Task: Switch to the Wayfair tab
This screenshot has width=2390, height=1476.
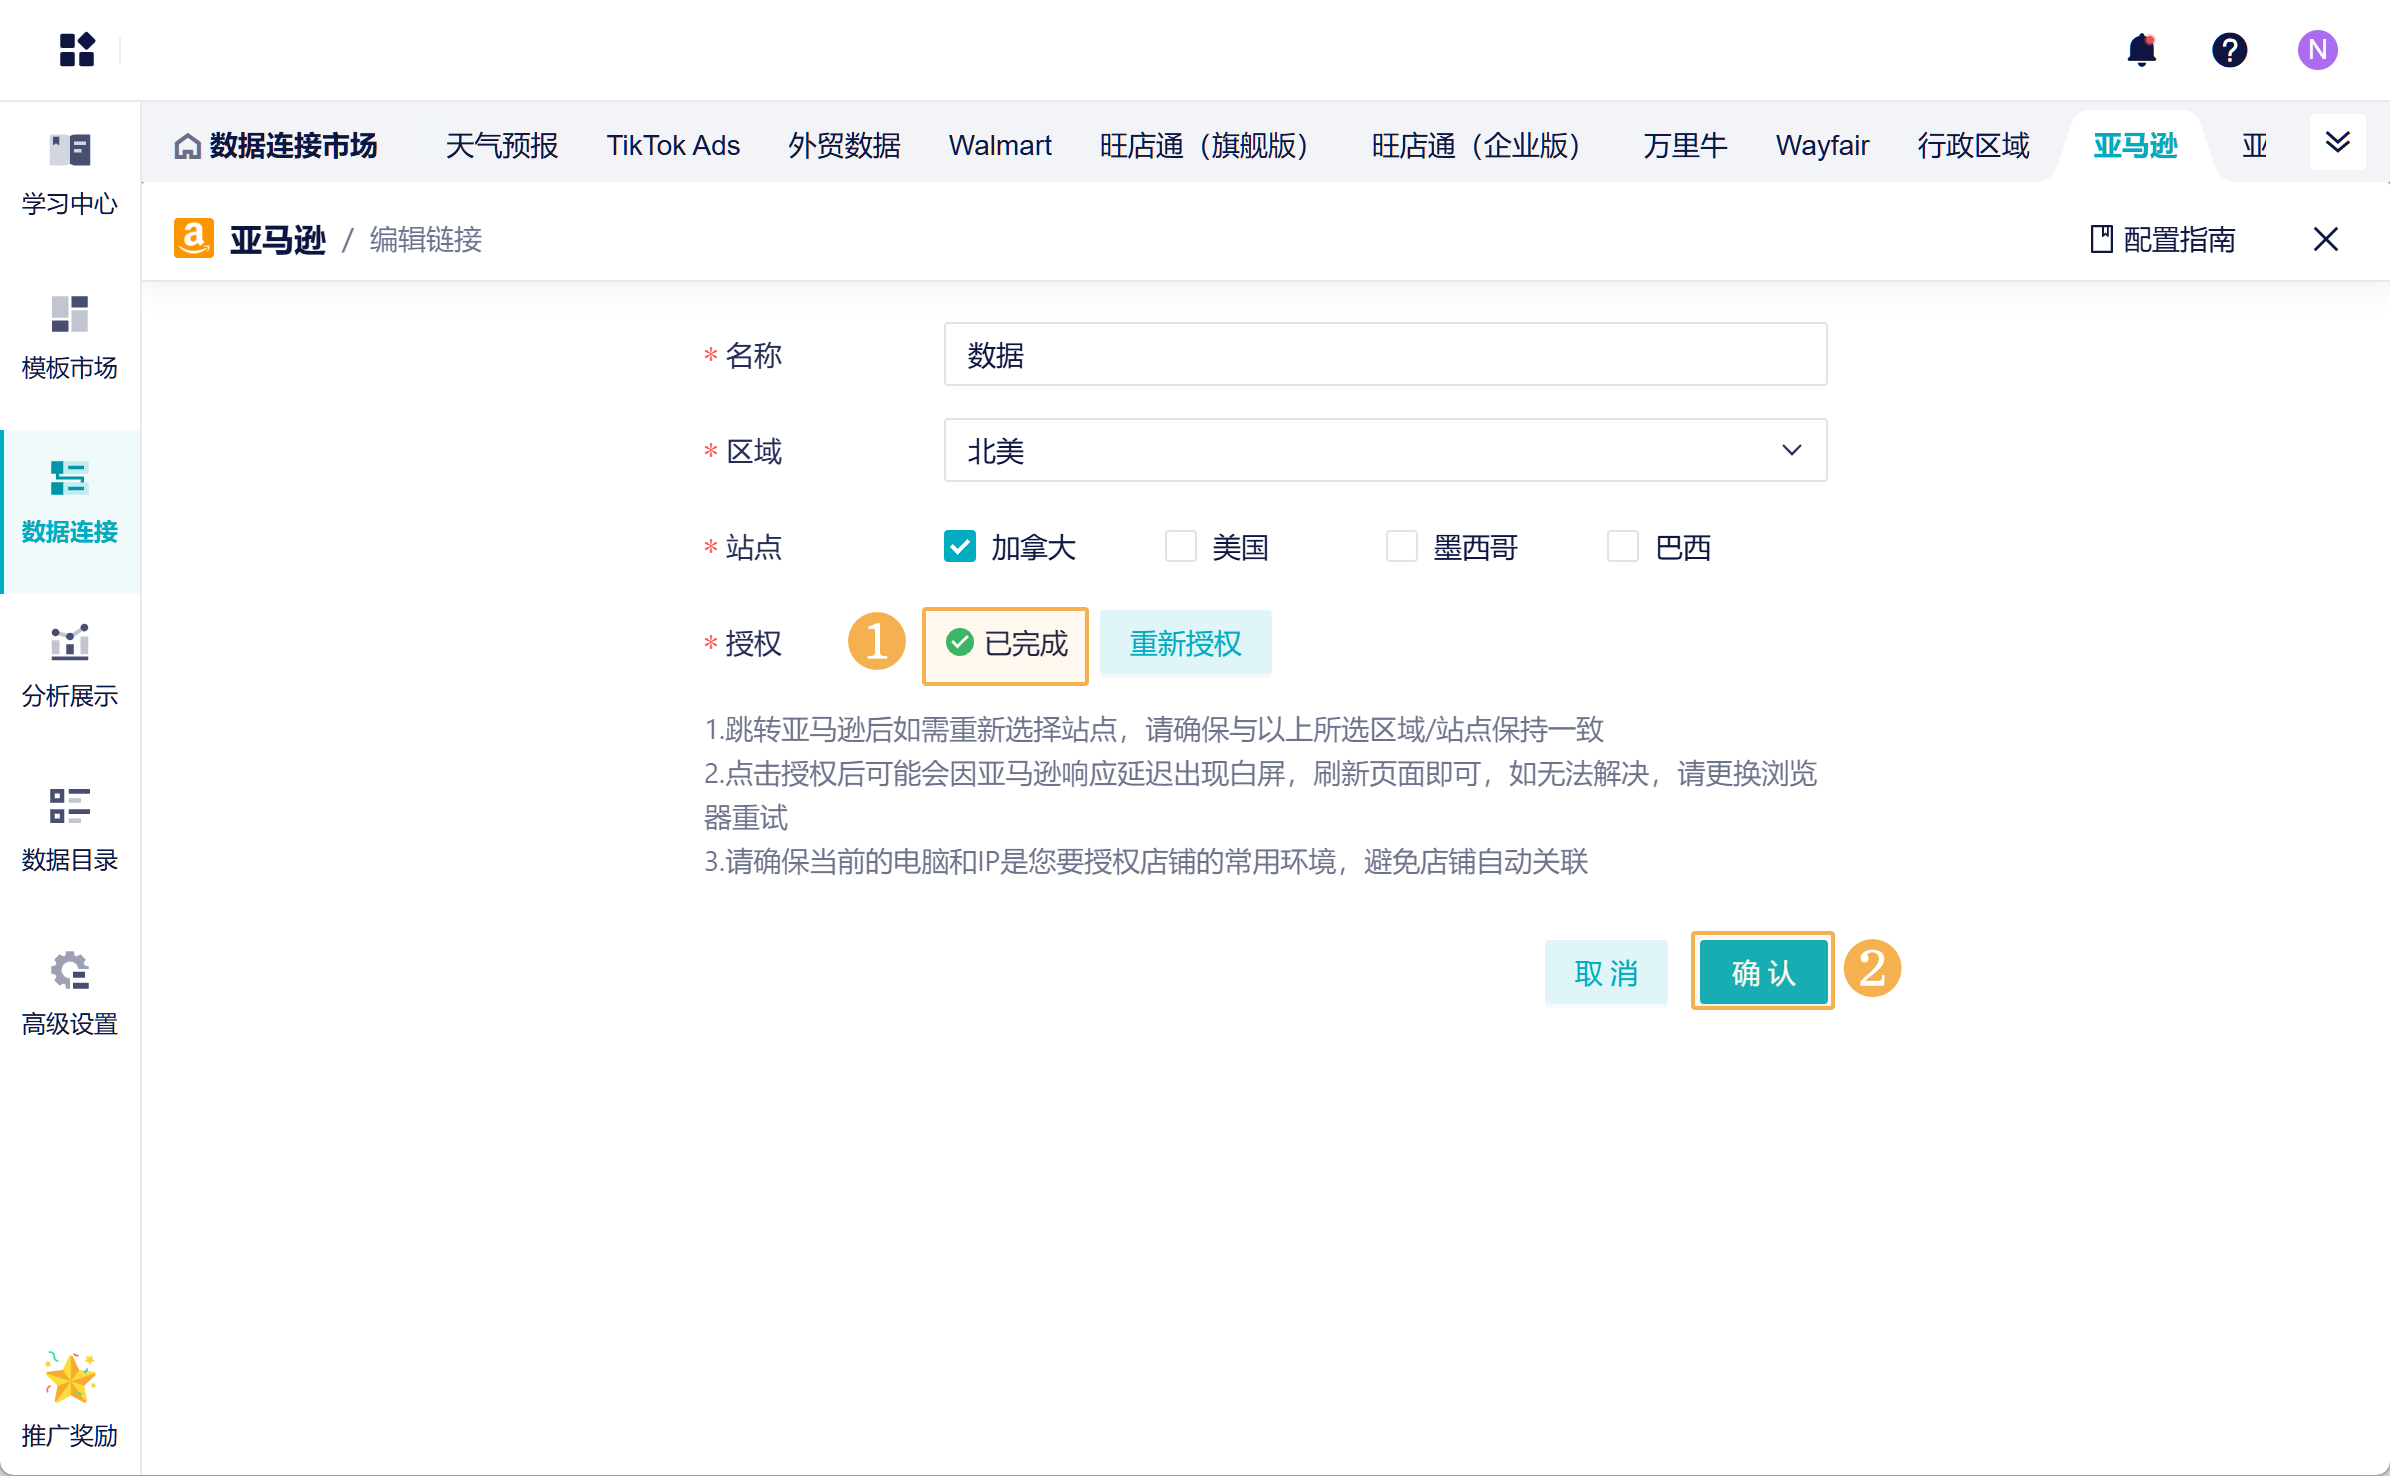Action: tap(1822, 146)
